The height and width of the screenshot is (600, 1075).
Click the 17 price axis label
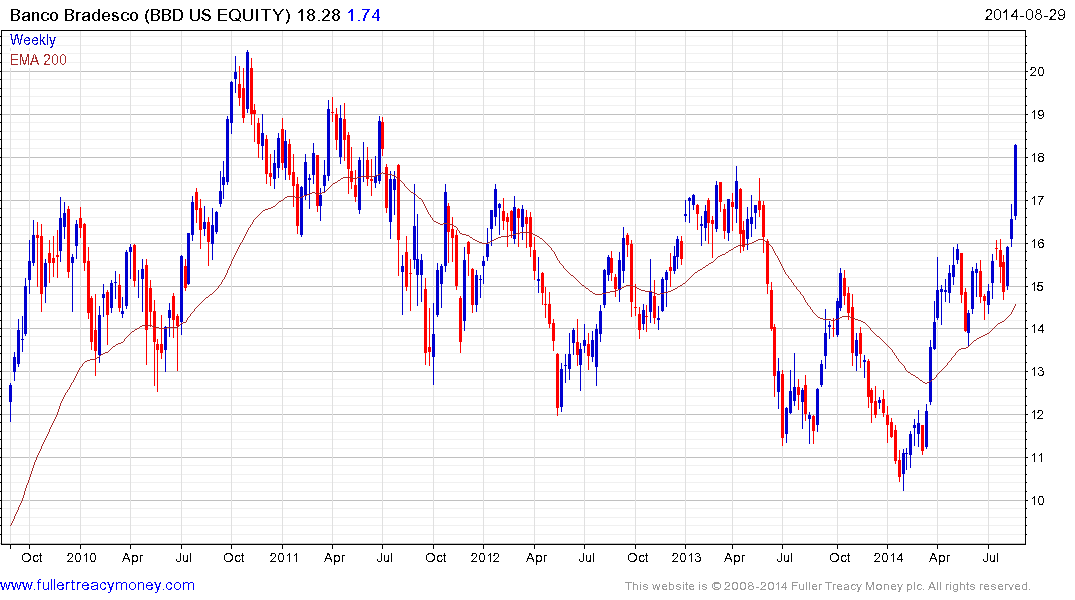1037,201
